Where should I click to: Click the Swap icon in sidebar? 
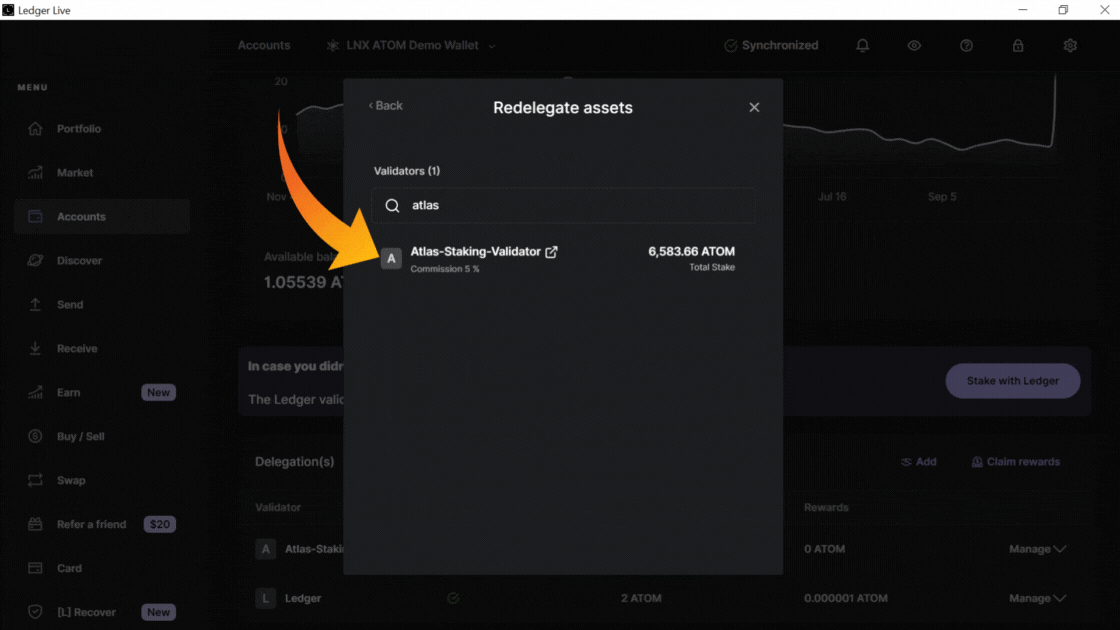point(36,481)
